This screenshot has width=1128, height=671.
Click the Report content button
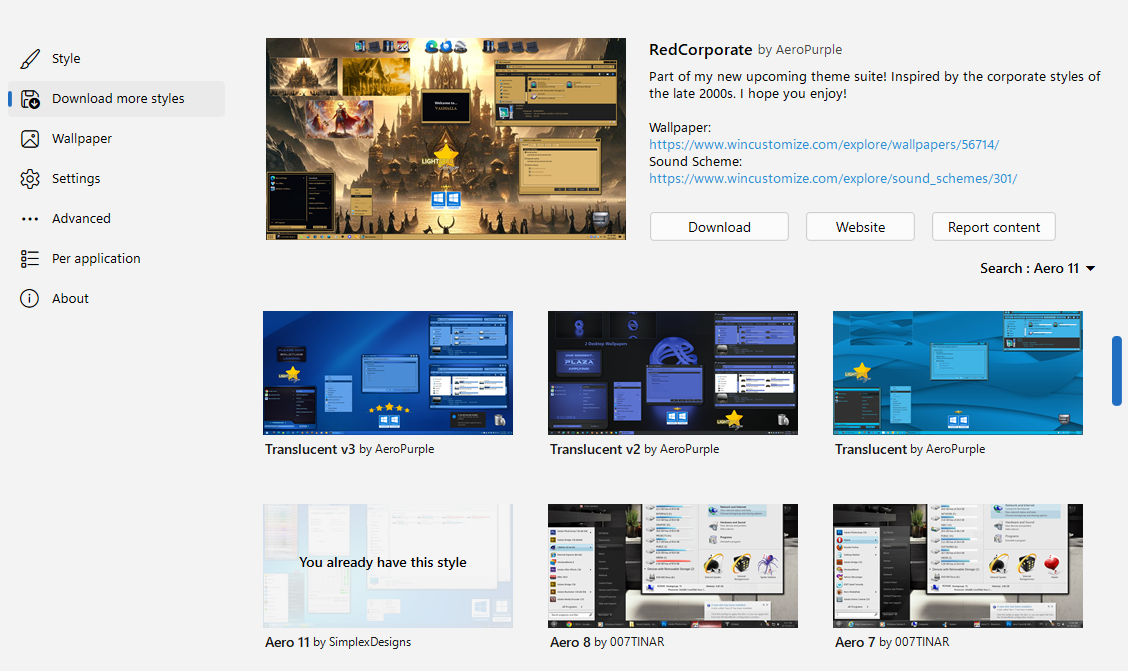click(x=994, y=227)
